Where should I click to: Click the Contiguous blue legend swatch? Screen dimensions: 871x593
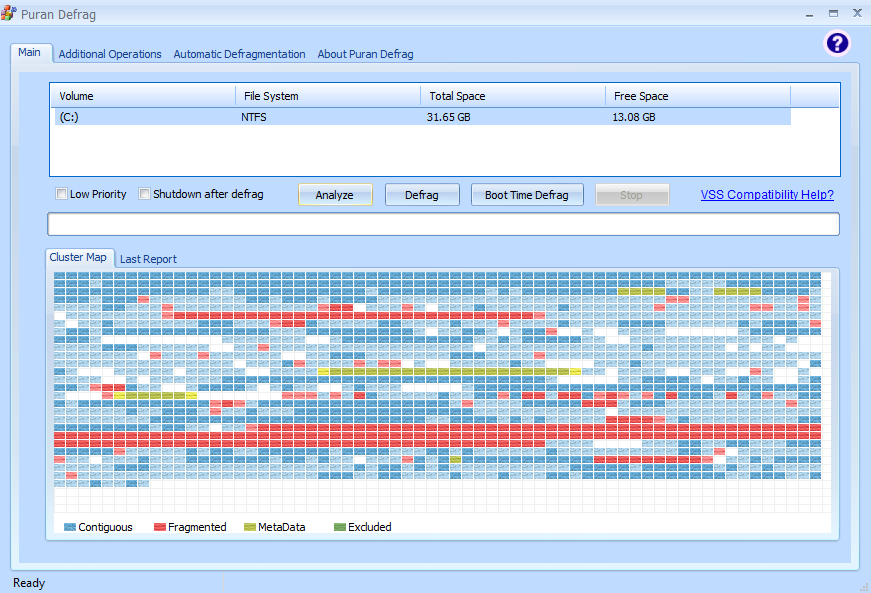pos(70,527)
